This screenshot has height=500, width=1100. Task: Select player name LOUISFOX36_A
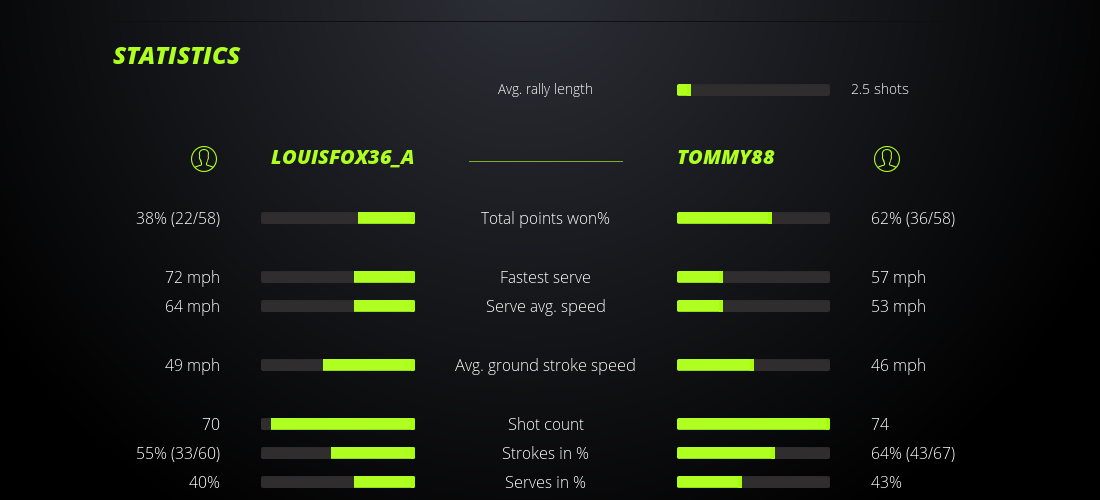coord(342,158)
